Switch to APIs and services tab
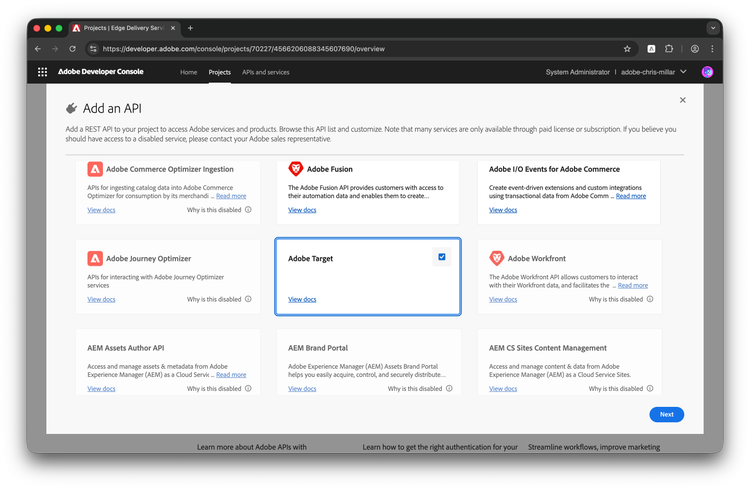750x489 pixels. pos(265,72)
